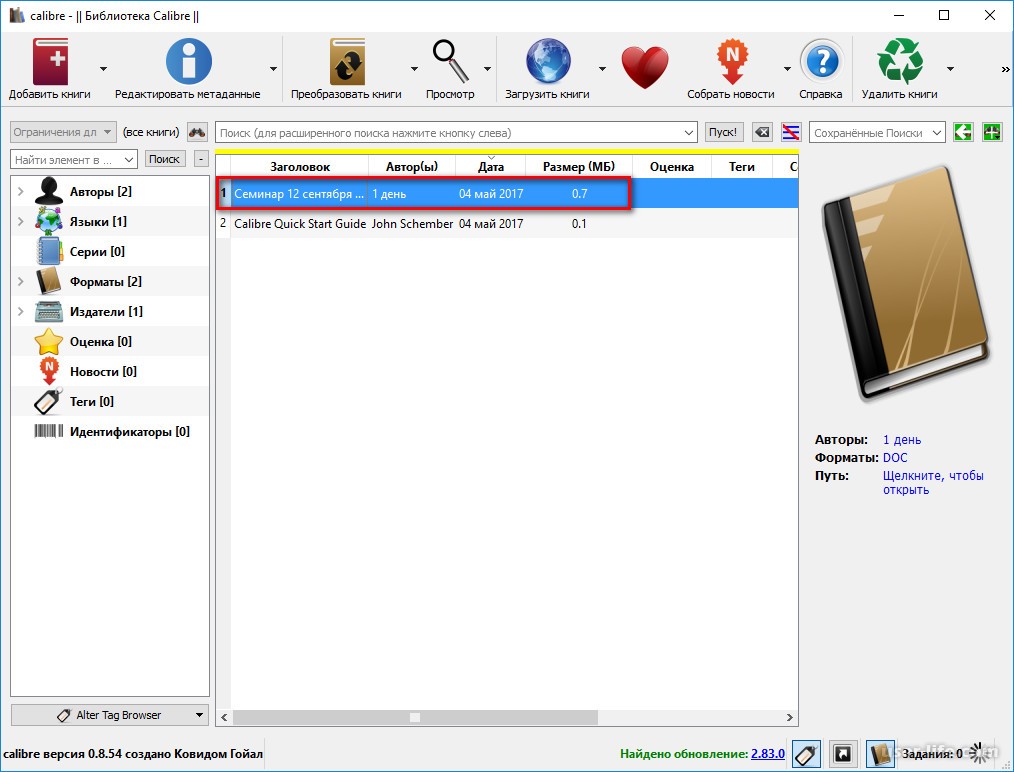Viewport: 1014px width, 772px height.
Task: Open Просмотр magnifier viewer icon
Action: pyautogui.click(x=451, y=61)
